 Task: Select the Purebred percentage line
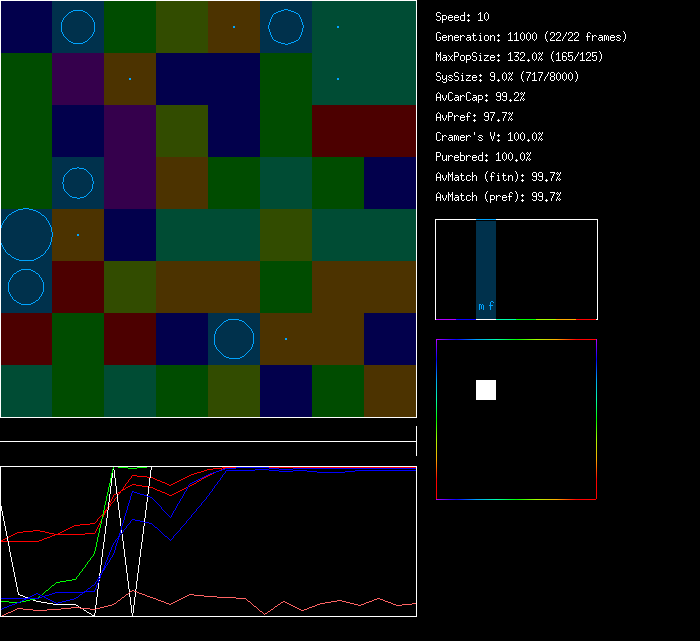483,157
